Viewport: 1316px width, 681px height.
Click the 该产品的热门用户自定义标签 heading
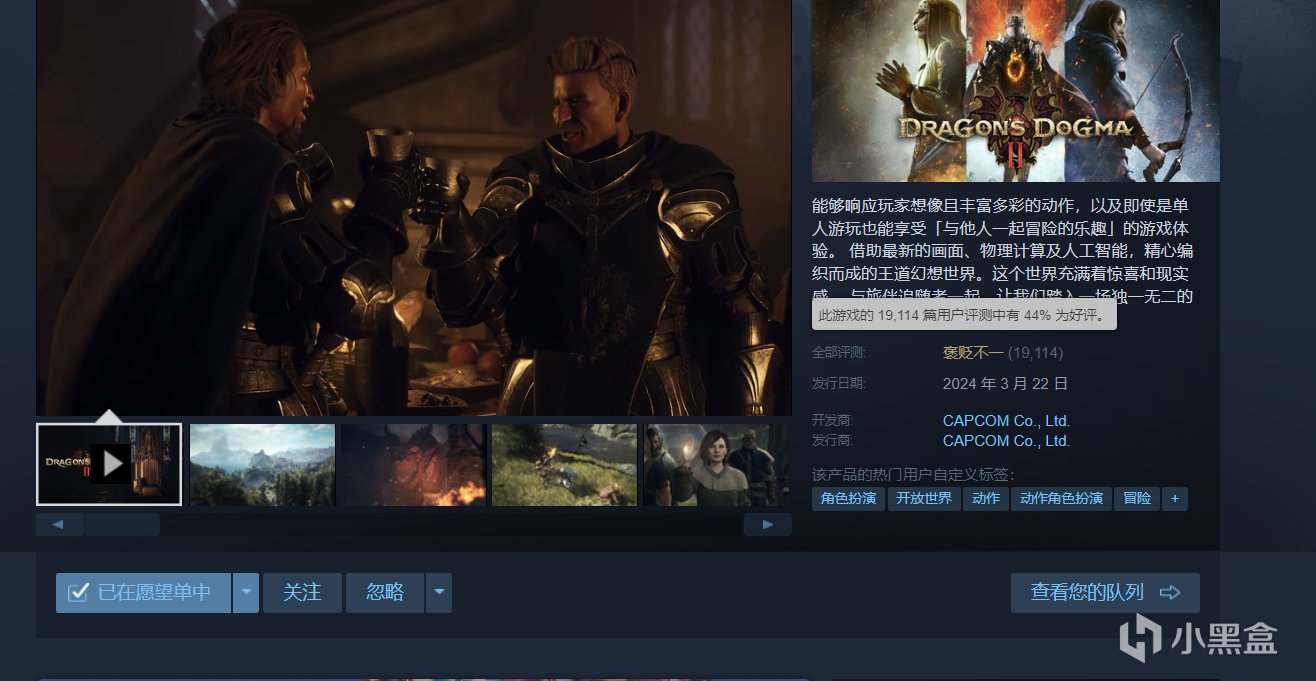point(913,474)
